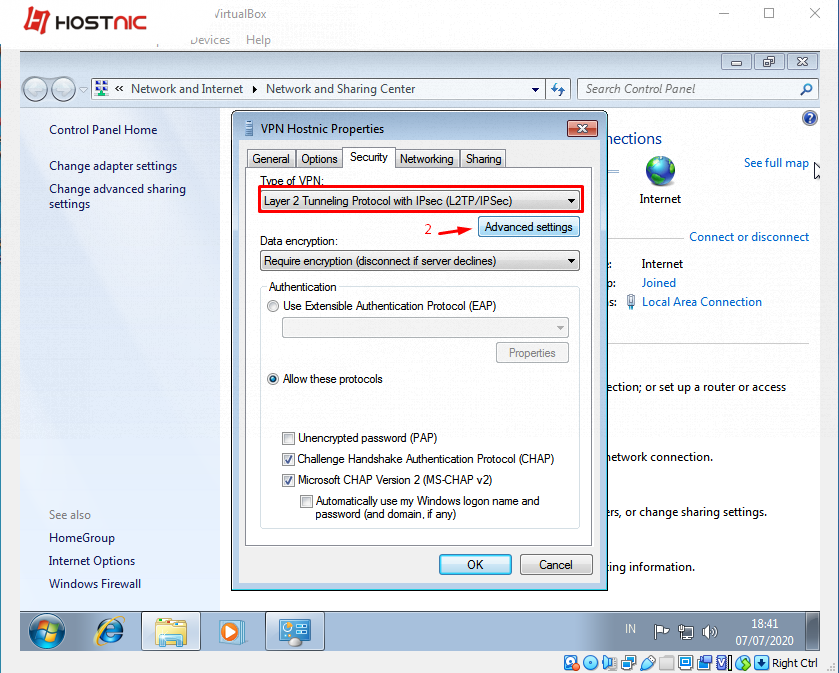Screen dimensions: 839x673
Task: Click the VirtualBox display status icon
Action: click(x=685, y=662)
